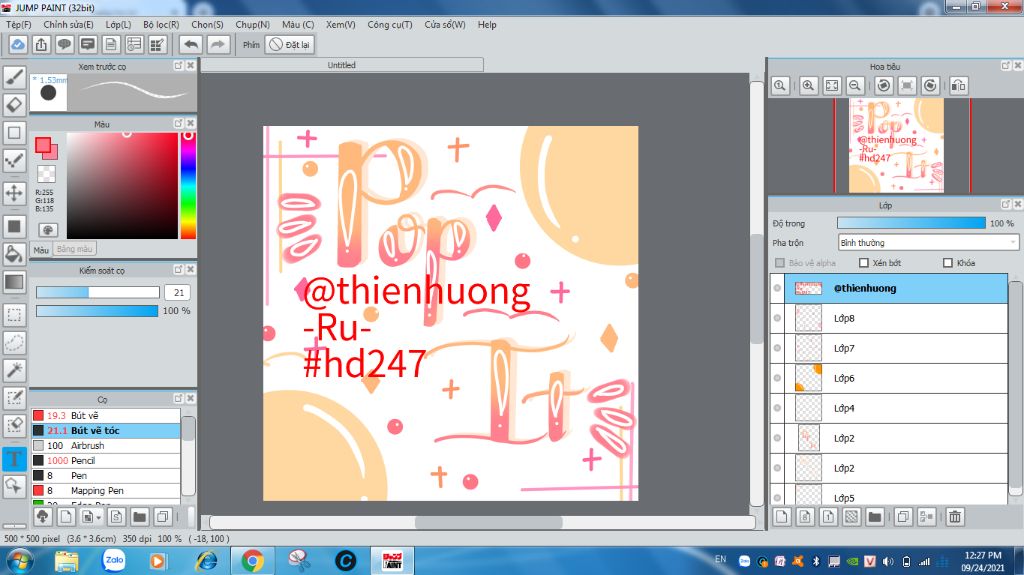
Task: Select the Pencil brush in brush list
Action: [x=106, y=461]
